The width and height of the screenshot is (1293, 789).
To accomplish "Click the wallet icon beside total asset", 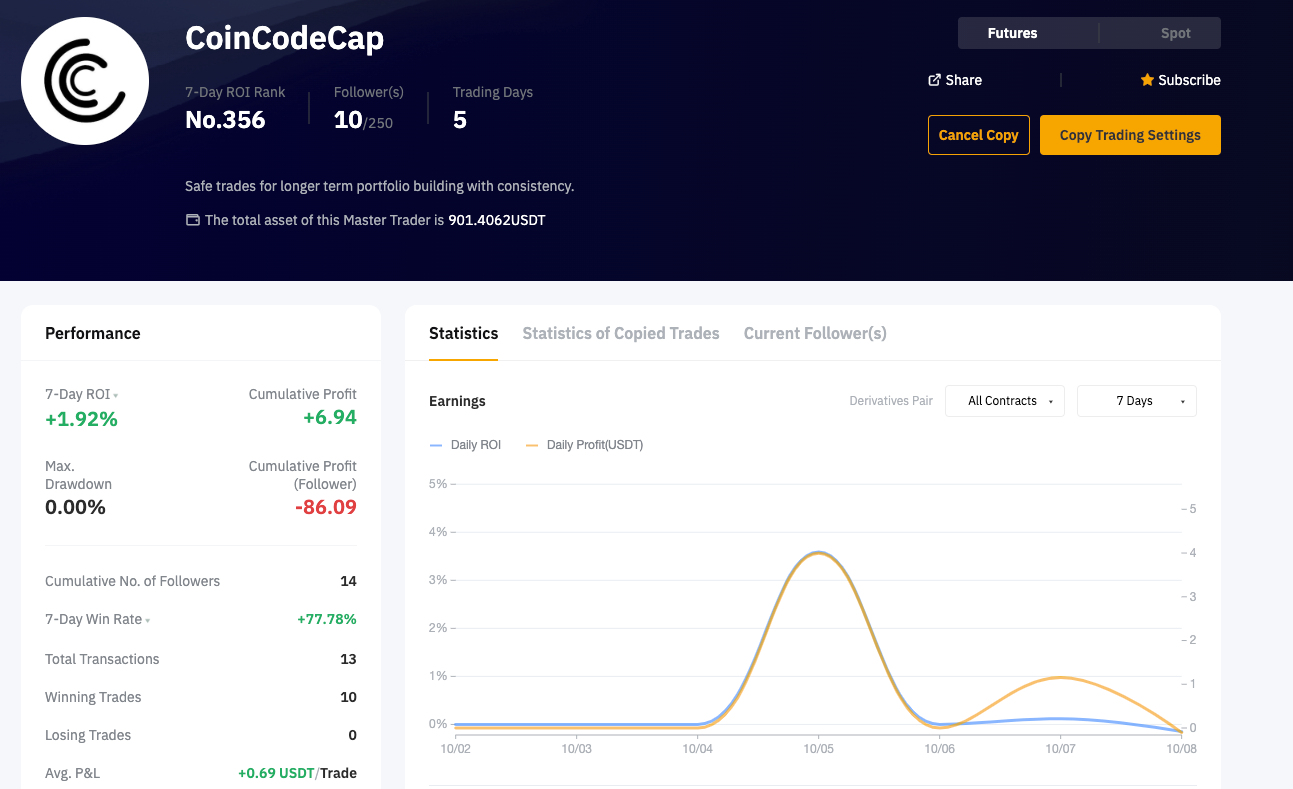I will [x=193, y=220].
